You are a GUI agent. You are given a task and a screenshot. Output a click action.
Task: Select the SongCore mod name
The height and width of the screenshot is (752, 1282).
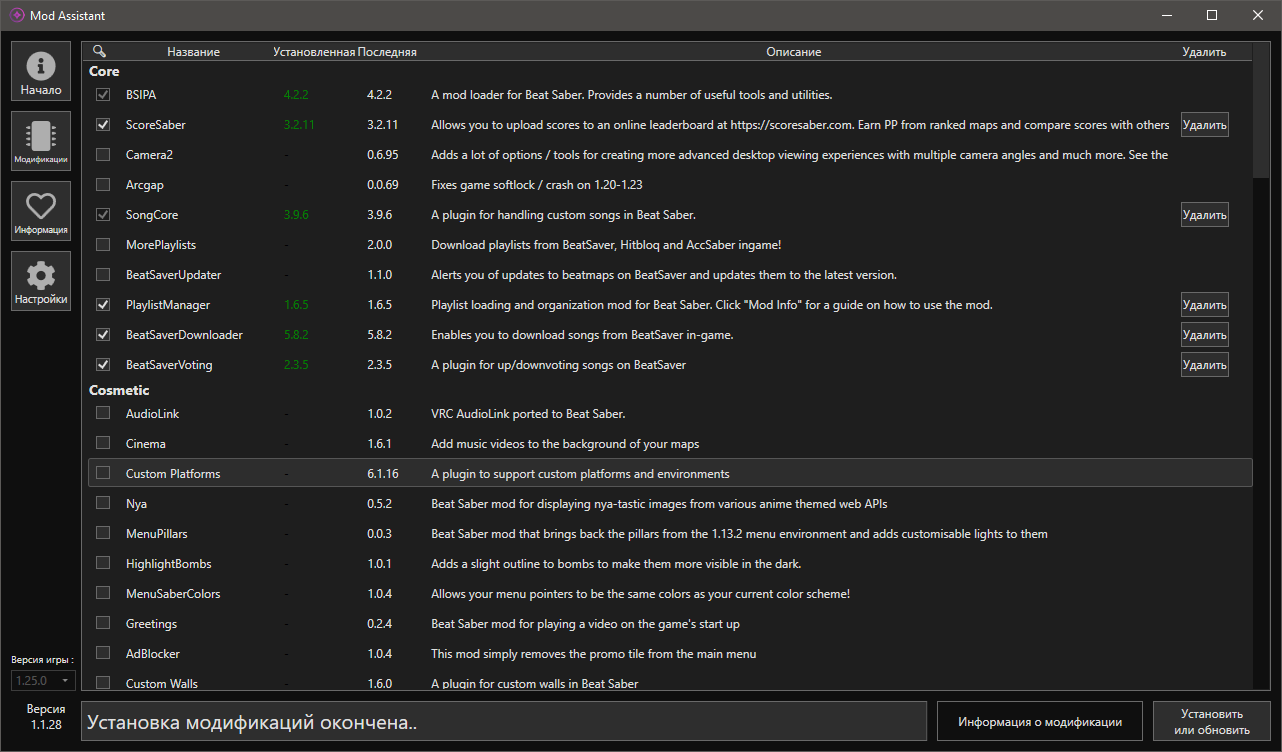(152, 215)
